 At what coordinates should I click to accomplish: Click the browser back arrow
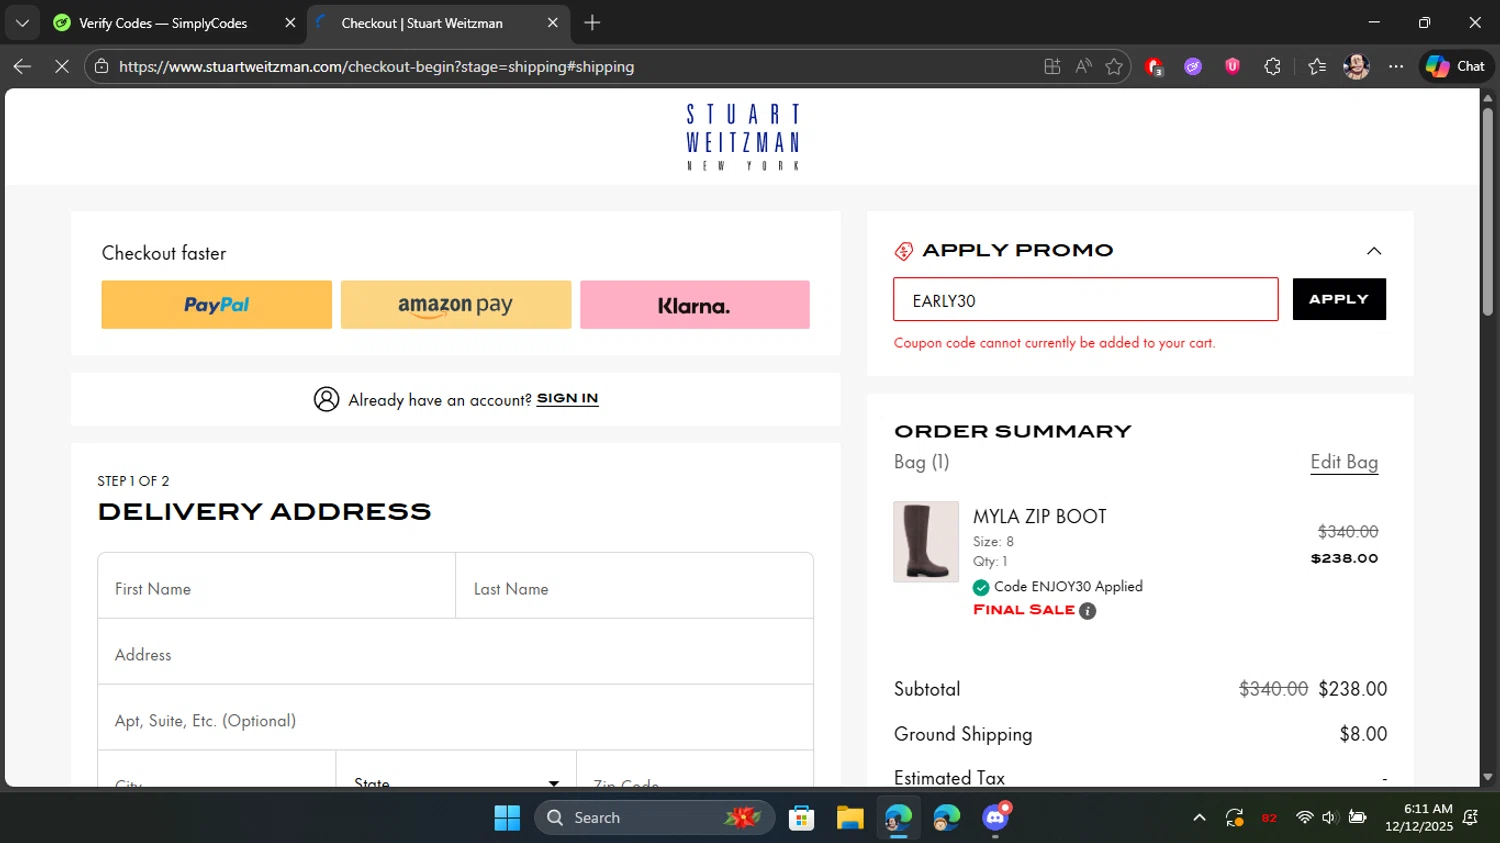click(22, 67)
